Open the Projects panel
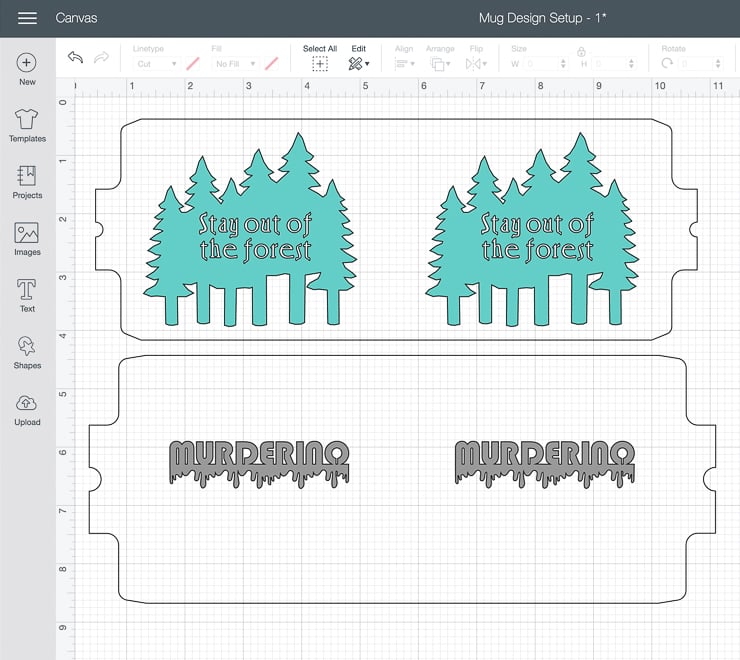This screenshot has width=740, height=660. click(27, 182)
